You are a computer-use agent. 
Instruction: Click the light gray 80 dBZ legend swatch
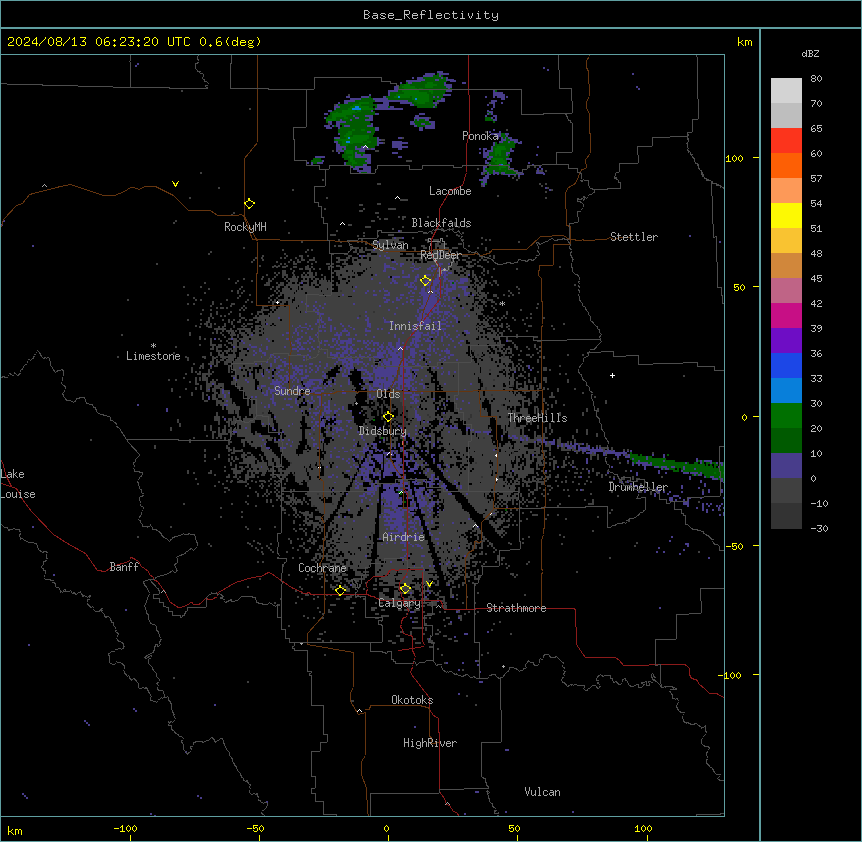pos(786,91)
